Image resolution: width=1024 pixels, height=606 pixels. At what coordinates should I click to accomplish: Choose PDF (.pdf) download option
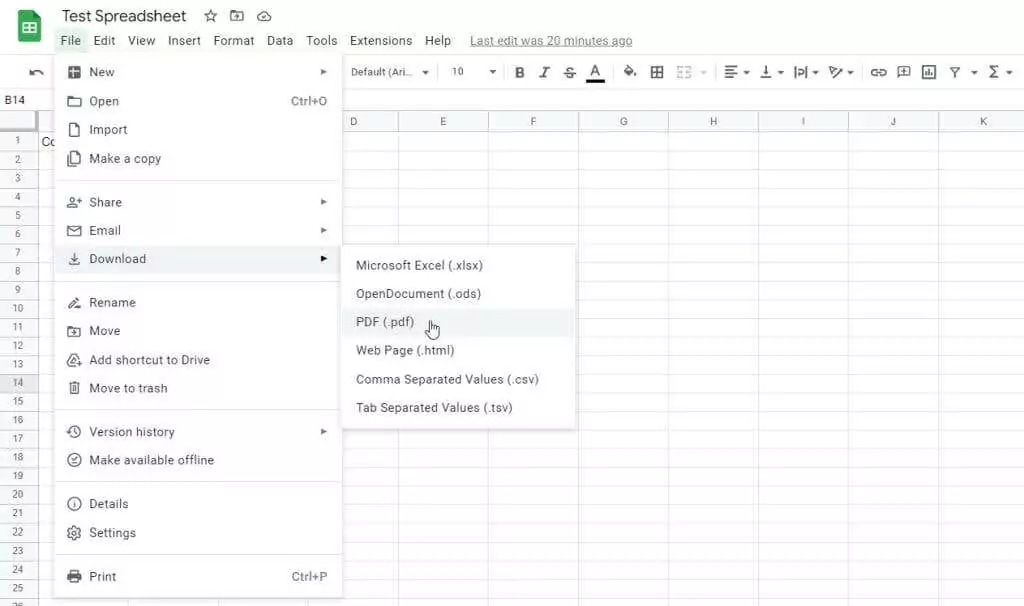pyautogui.click(x=385, y=322)
